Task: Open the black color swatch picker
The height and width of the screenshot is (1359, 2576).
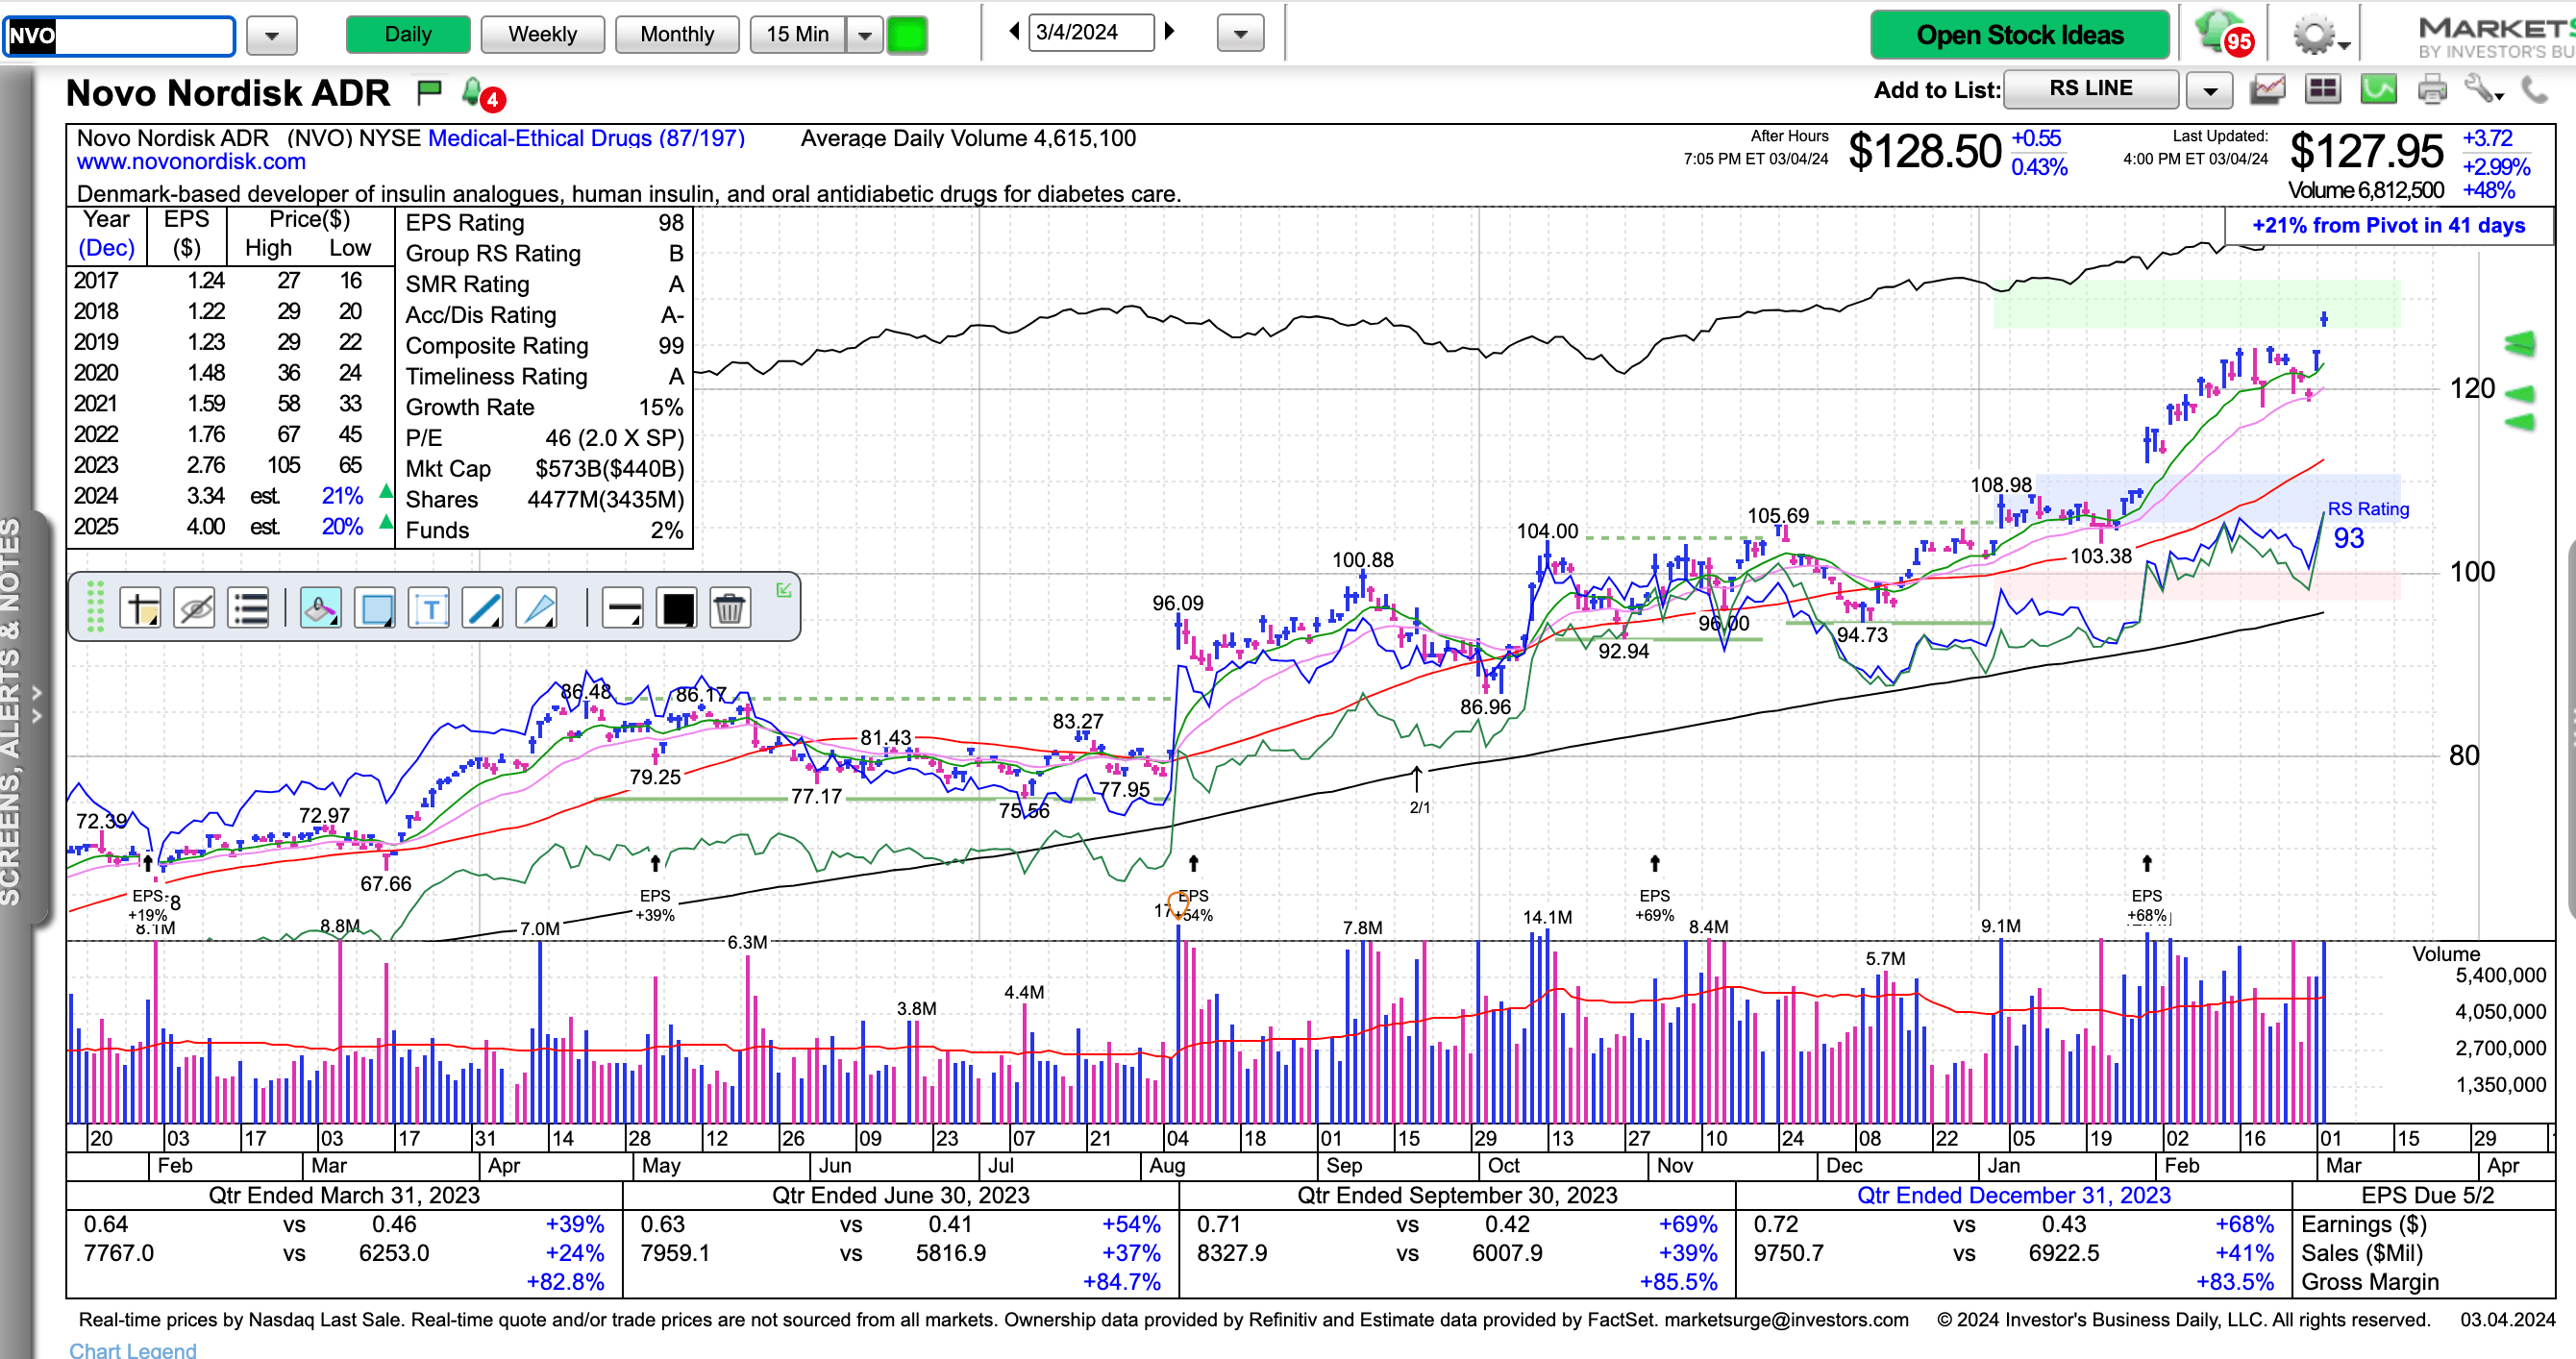Action: pyautogui.click(x=677, y=608)
